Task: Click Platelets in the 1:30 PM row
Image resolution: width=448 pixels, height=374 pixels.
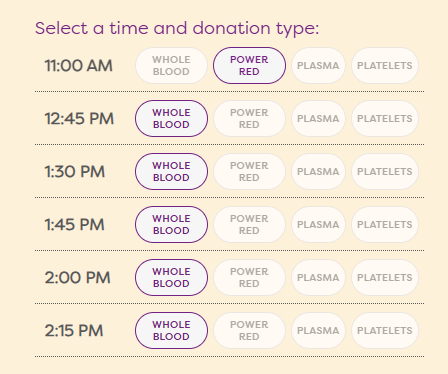Action: pos(385,172)
